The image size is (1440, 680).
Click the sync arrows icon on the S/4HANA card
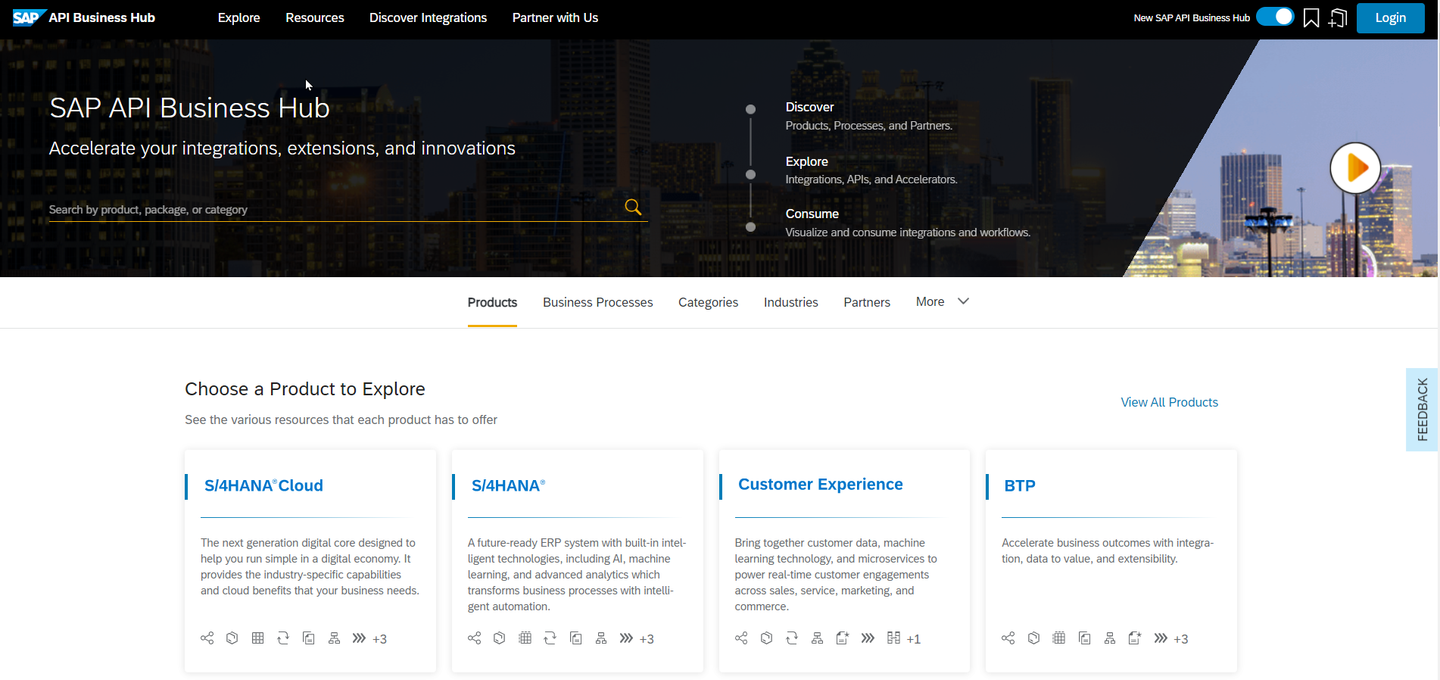pyautogui.click(x=550, y=638)
